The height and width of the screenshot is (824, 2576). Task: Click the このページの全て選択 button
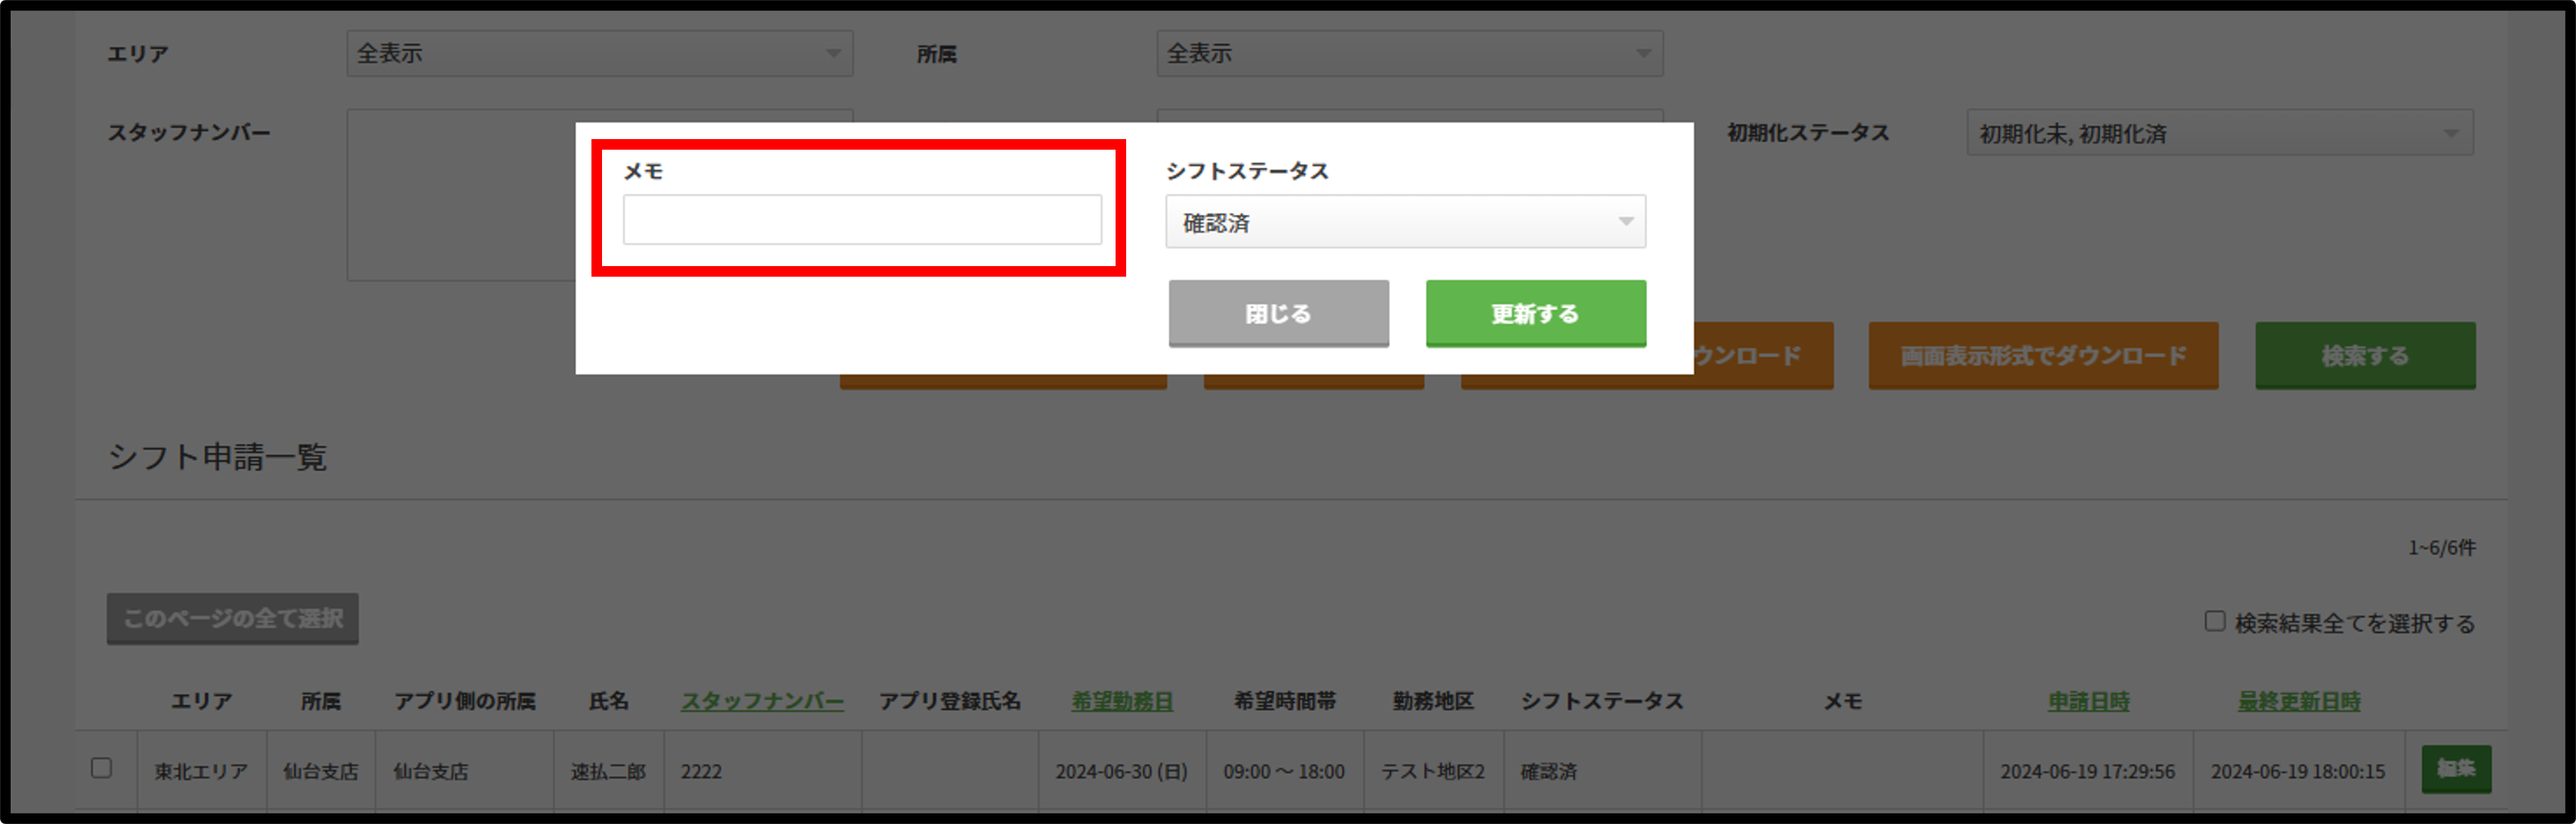coord(232,620)
